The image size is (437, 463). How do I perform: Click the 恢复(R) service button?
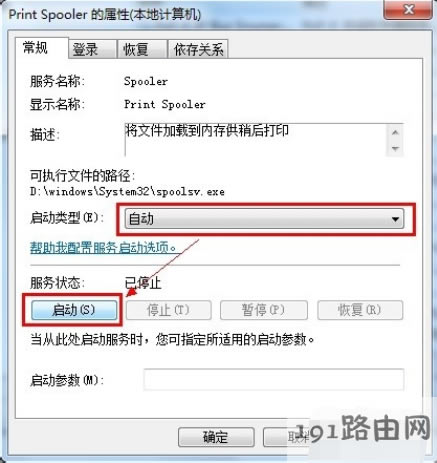[360, 310]
